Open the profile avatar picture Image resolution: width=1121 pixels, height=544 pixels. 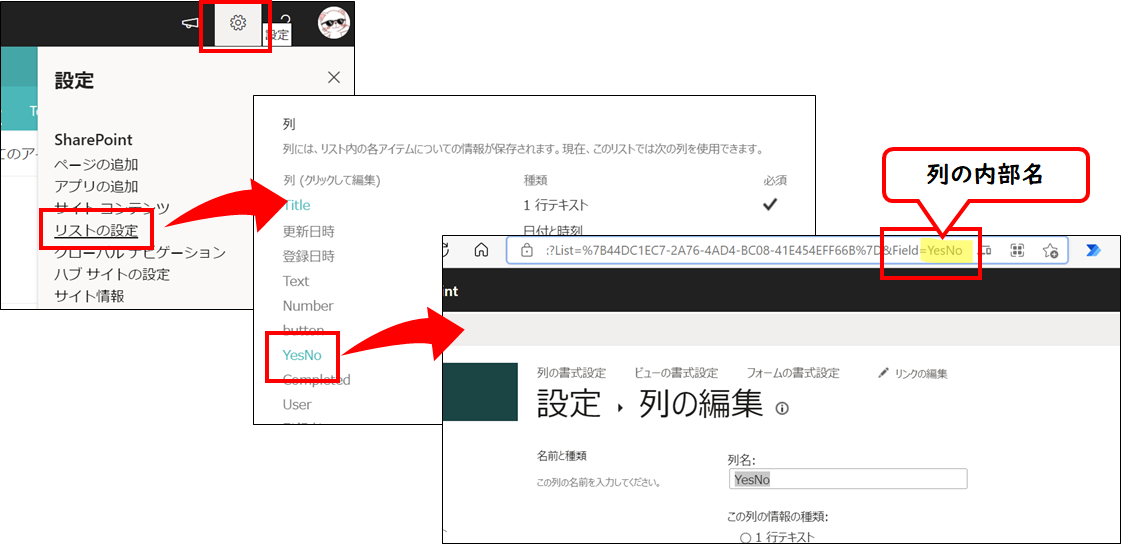pyautogui.click(x=333, y=23)
